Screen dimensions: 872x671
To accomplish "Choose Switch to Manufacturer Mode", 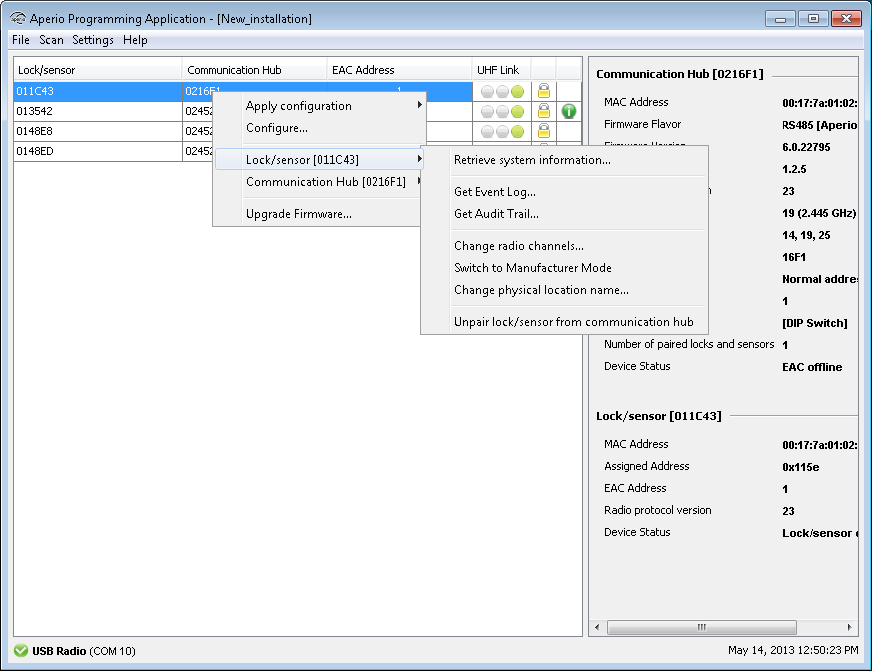I will pyautogui.click(x=564, y=268).
